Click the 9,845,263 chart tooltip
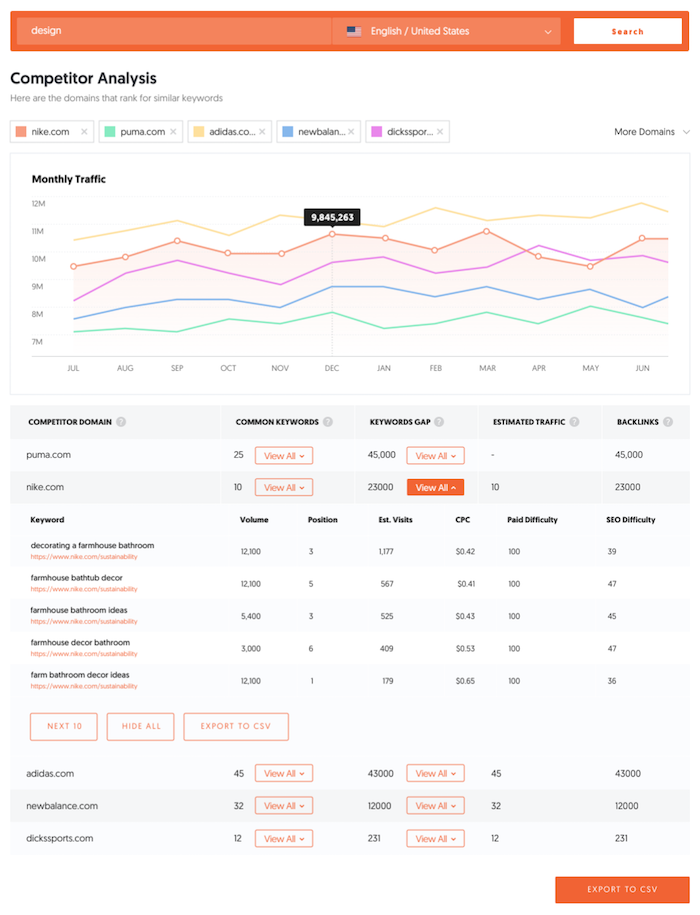The height and width of the screenshot is (915, 700). click(x=332, y=217)
